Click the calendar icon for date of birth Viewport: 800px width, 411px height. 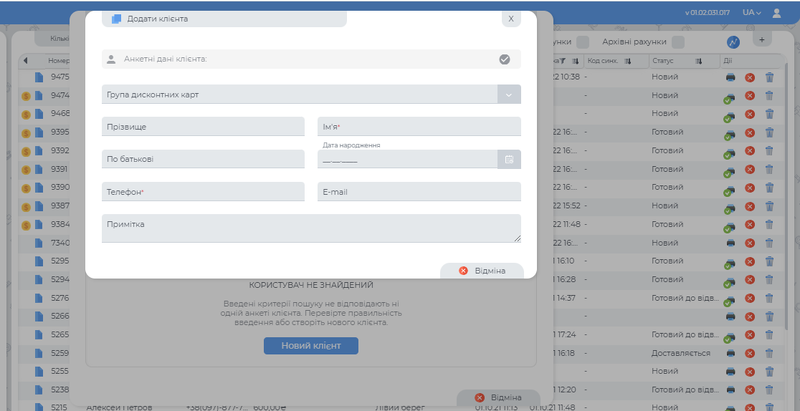coord(509,159)
